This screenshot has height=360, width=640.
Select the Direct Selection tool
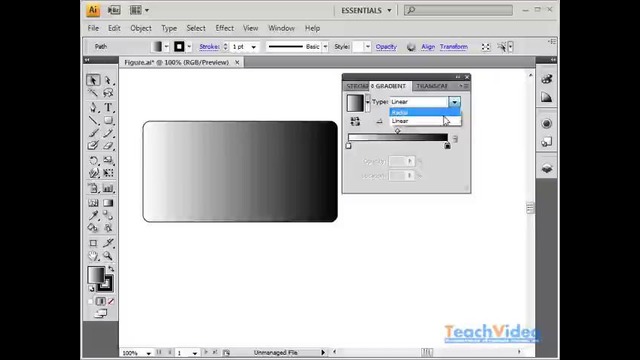[108, 80]
